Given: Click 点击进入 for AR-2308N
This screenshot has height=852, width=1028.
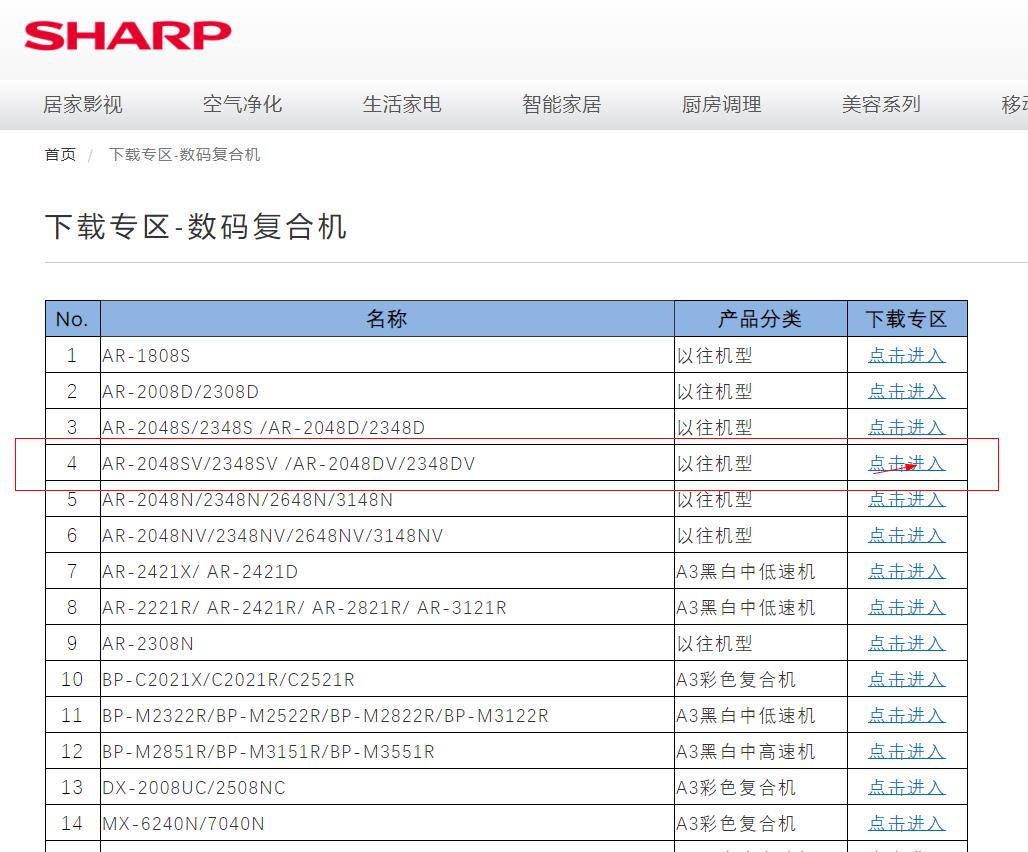Looking at the screenshot, I should (x=906, y=644).
